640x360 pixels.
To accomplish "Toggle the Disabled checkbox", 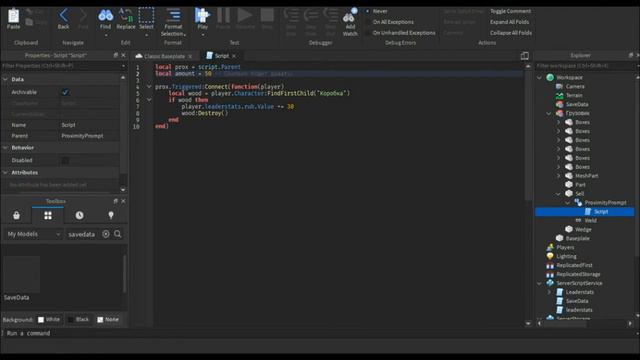I will pos(65,160).
